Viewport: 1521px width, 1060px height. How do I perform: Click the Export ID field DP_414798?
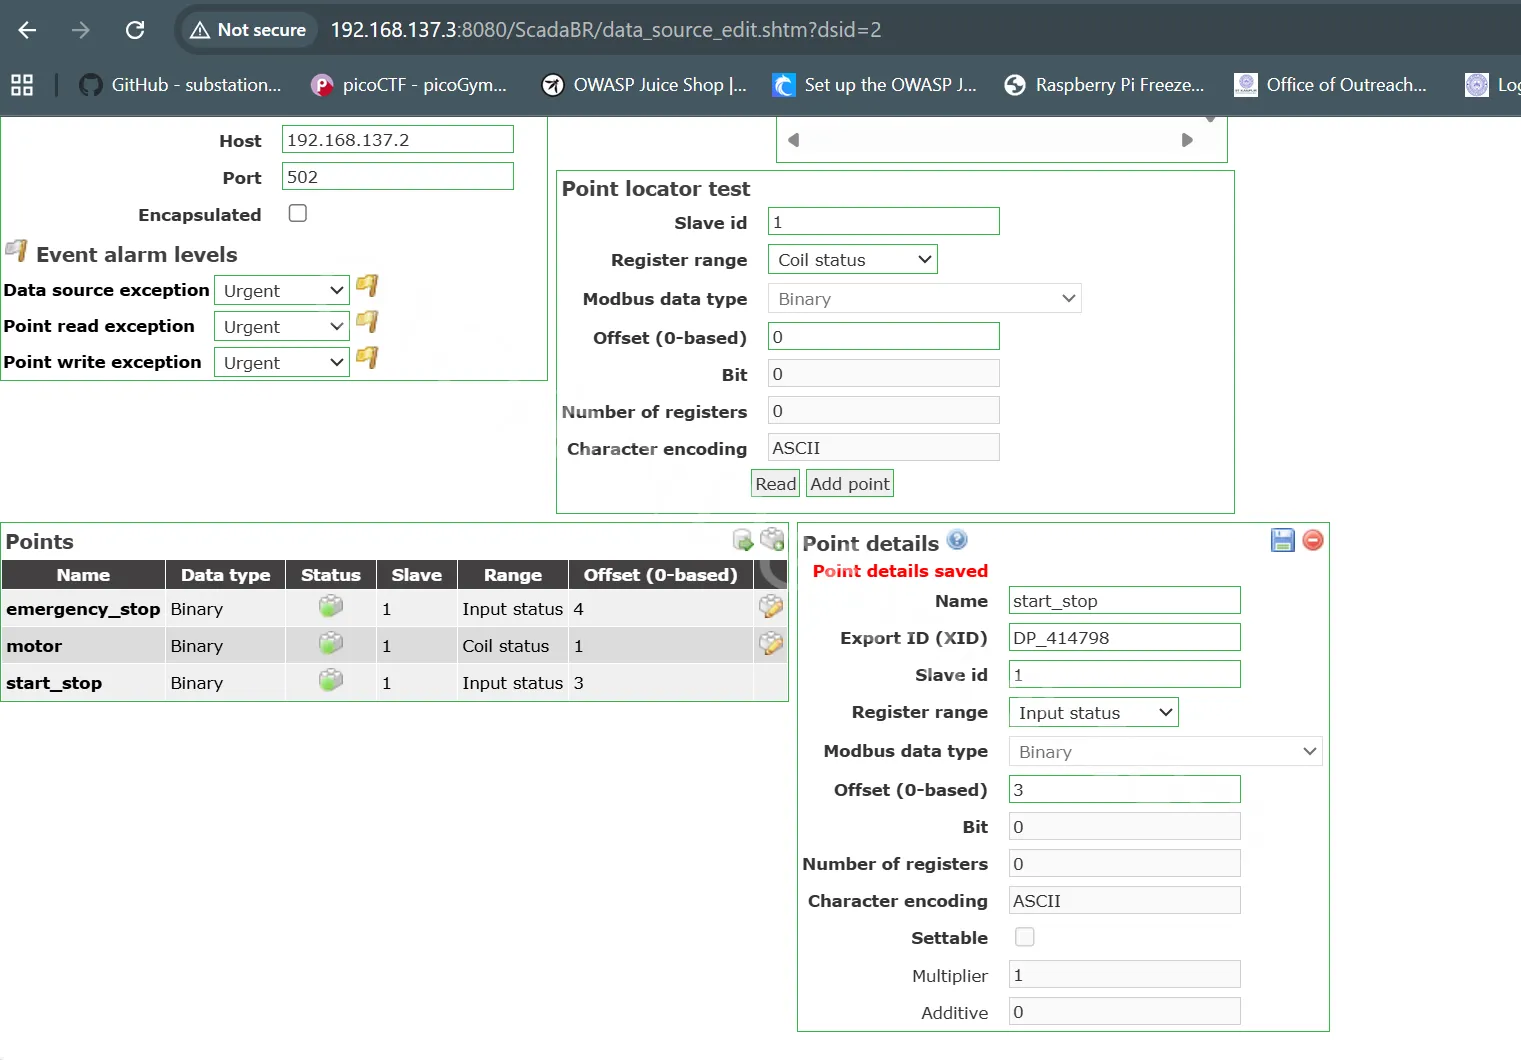tap(1125, 637)
